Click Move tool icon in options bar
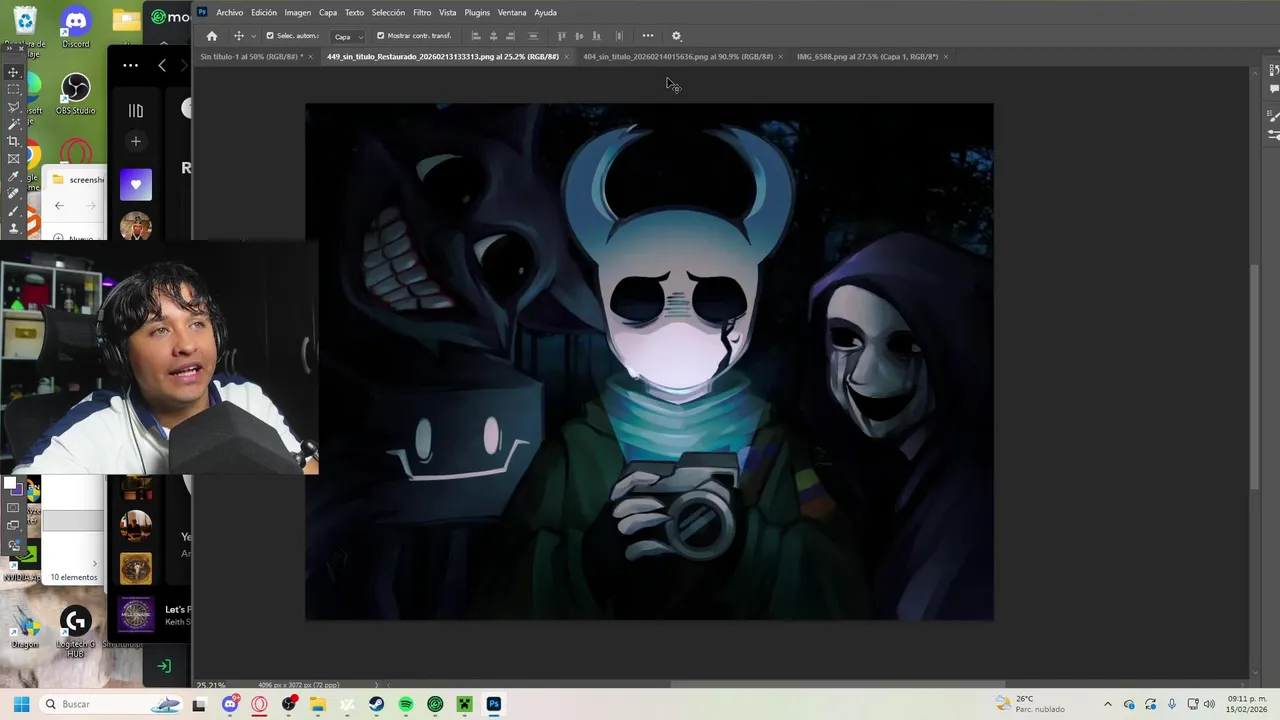This screenshot has width=1280, height=720. [x=238, y=36]
